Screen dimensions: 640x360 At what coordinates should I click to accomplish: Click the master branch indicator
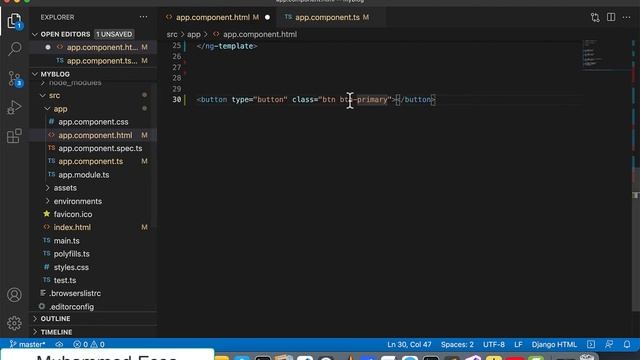[27, 344]
